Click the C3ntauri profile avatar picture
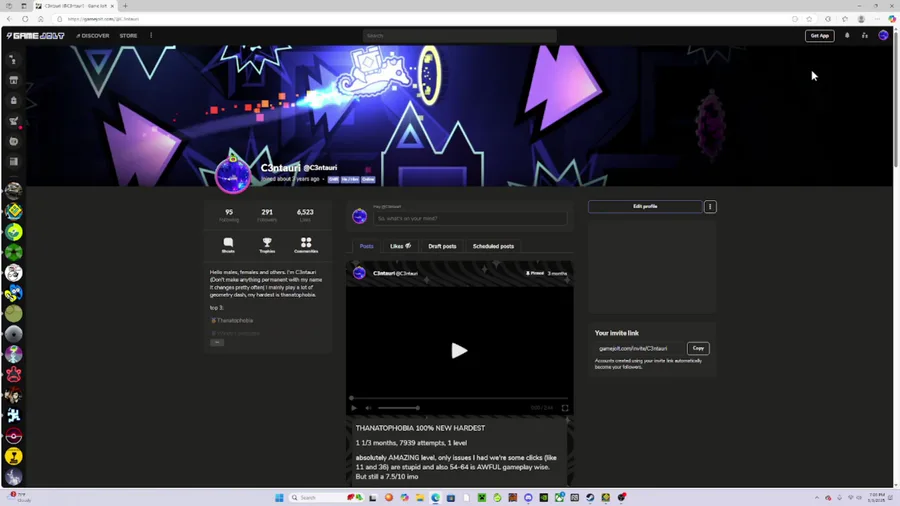The image size is (900, 506). coord(232,174)
